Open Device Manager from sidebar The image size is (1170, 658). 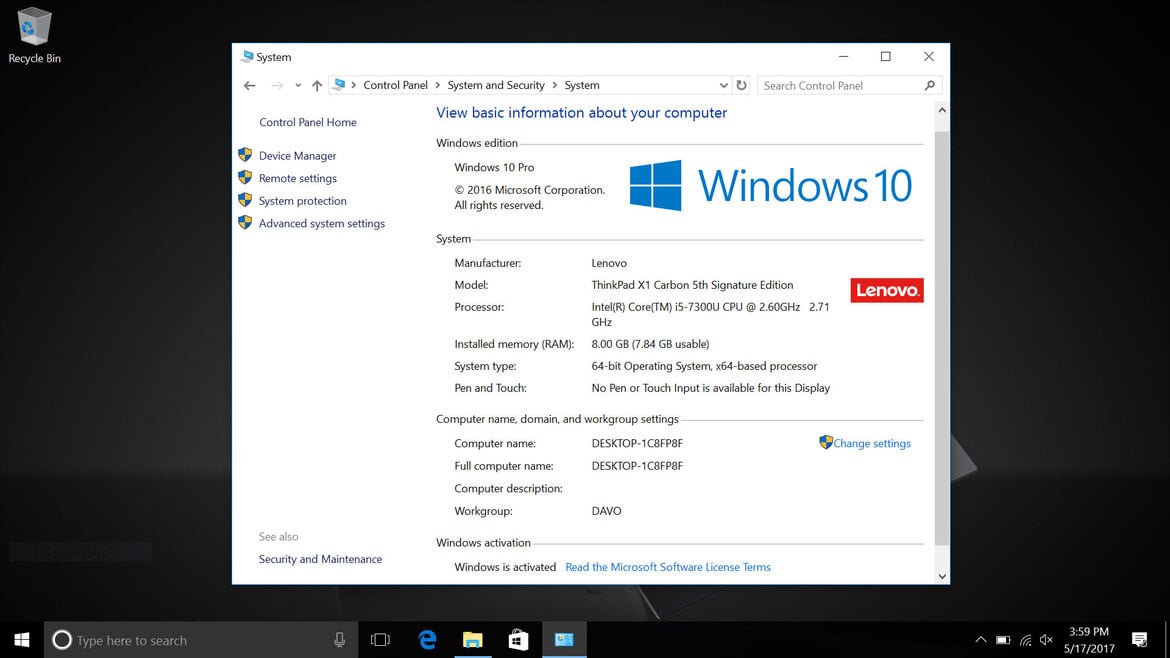tap(297, 156)
